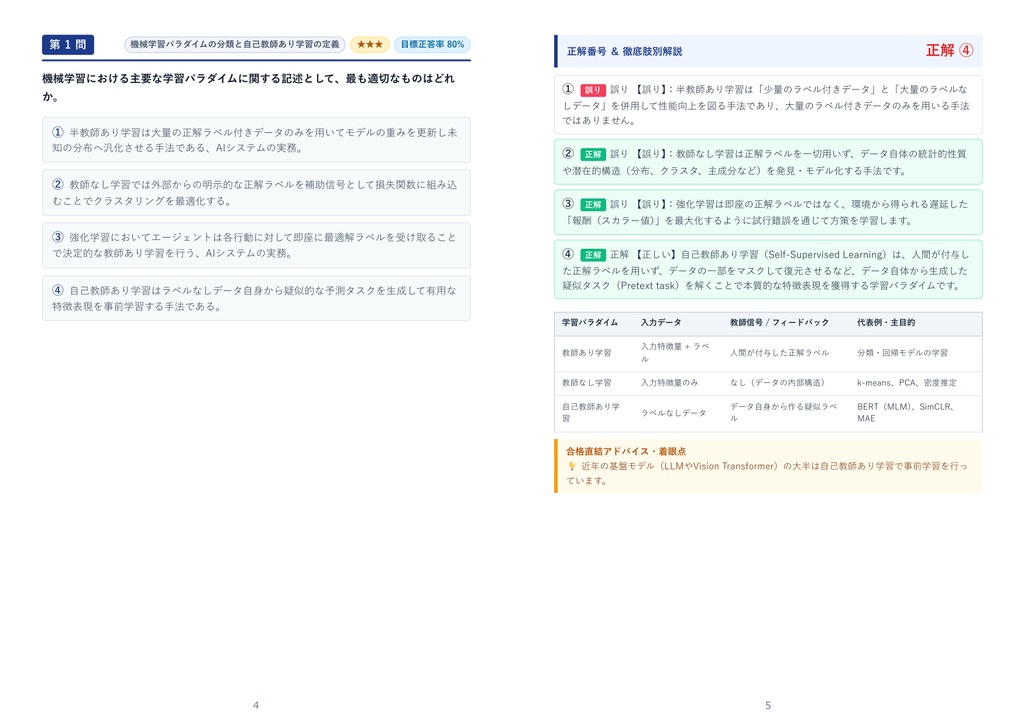The height and width of the screenshot is (727, 1024).
Task: Click the 自己教師あり学習 table row label
Action: pos(591,412)
